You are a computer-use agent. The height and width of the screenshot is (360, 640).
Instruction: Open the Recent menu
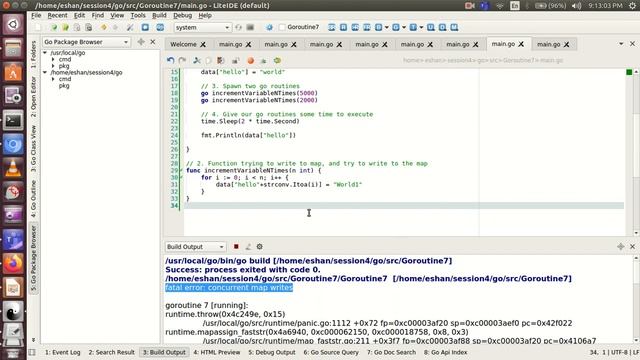tap(58, 16)
